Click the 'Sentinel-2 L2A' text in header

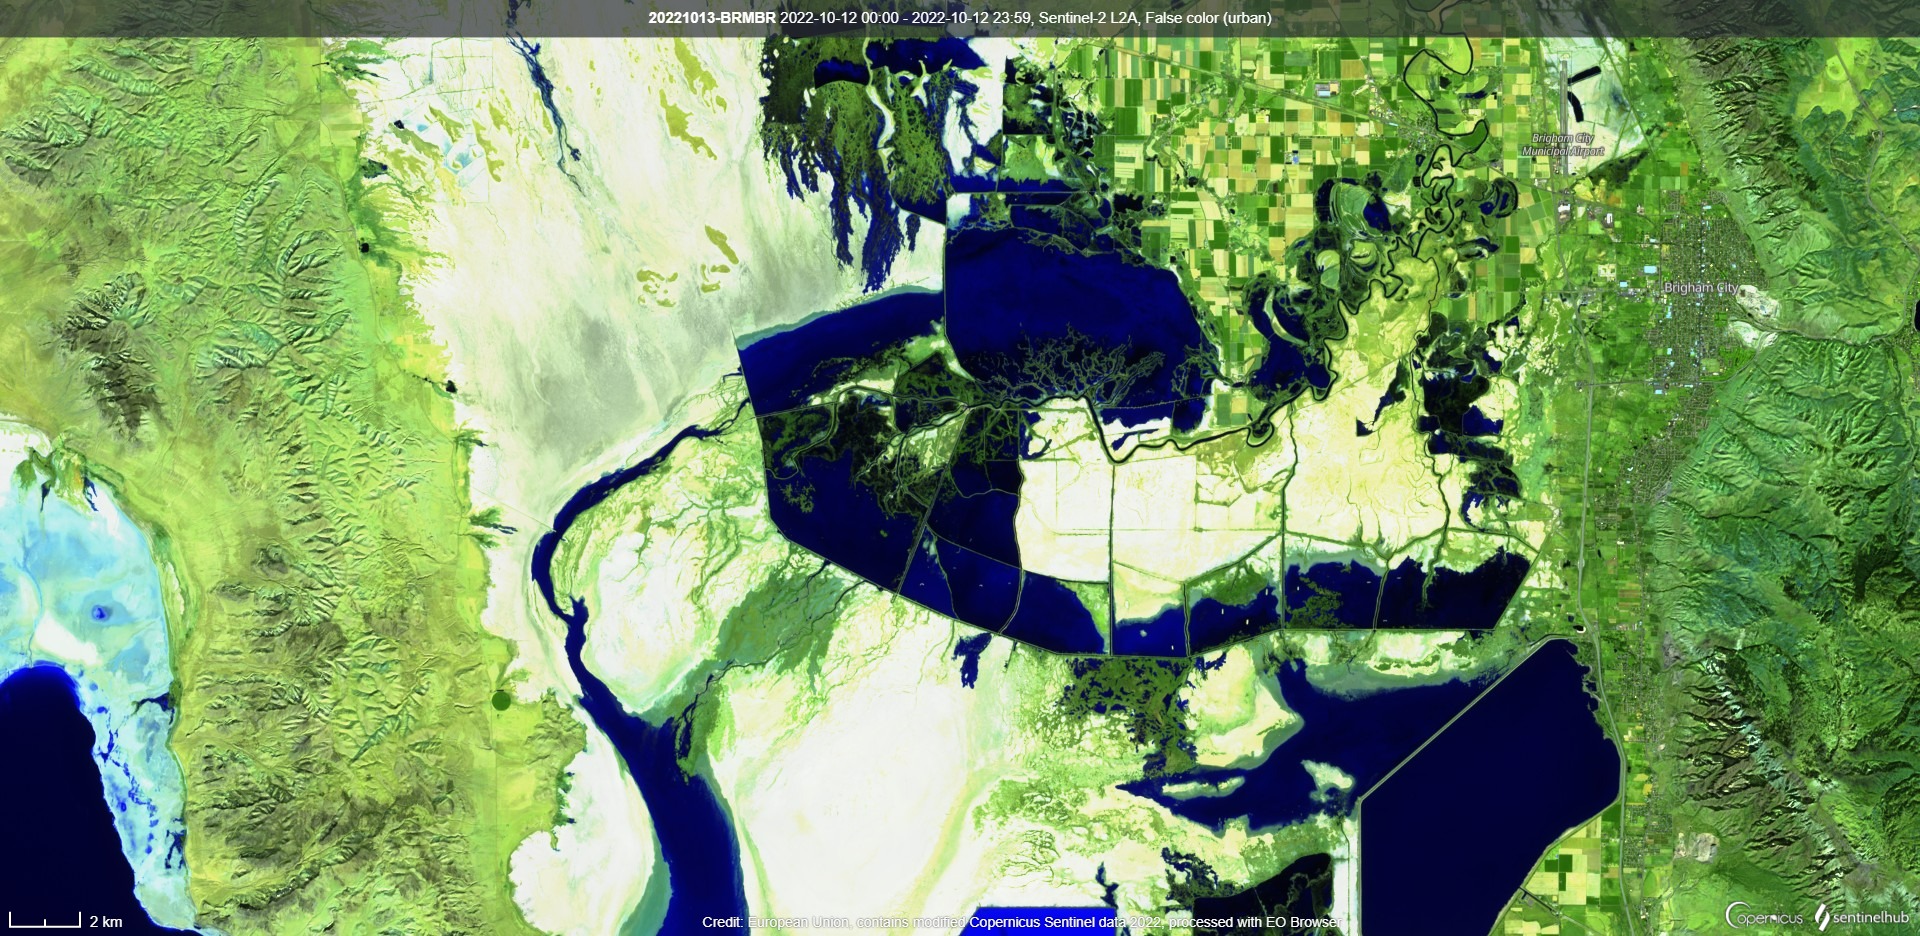(x=1087, y=18)
